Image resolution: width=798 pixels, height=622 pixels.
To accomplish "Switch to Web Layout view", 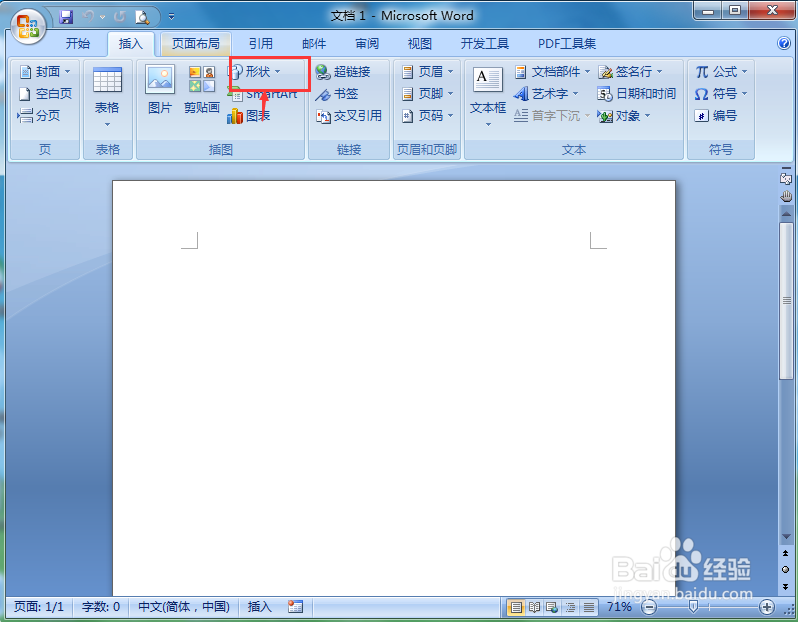I will [x=552, y=607].
